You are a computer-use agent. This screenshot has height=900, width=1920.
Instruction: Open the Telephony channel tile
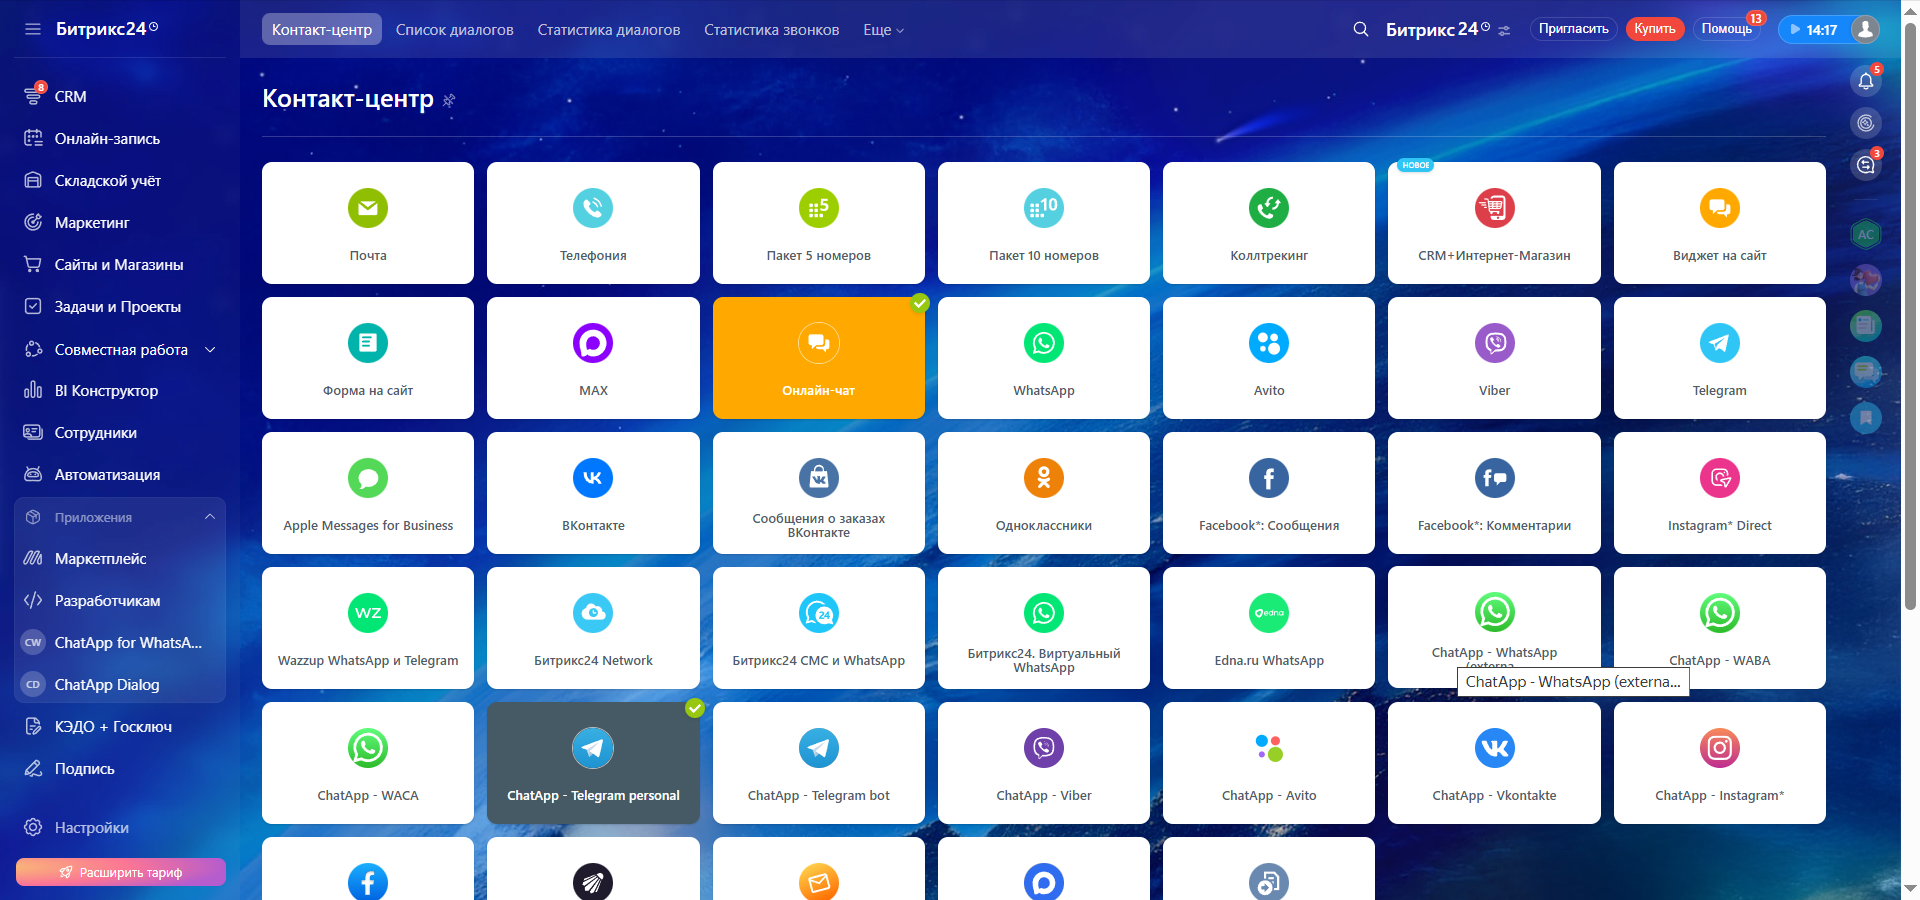point(593,223)
